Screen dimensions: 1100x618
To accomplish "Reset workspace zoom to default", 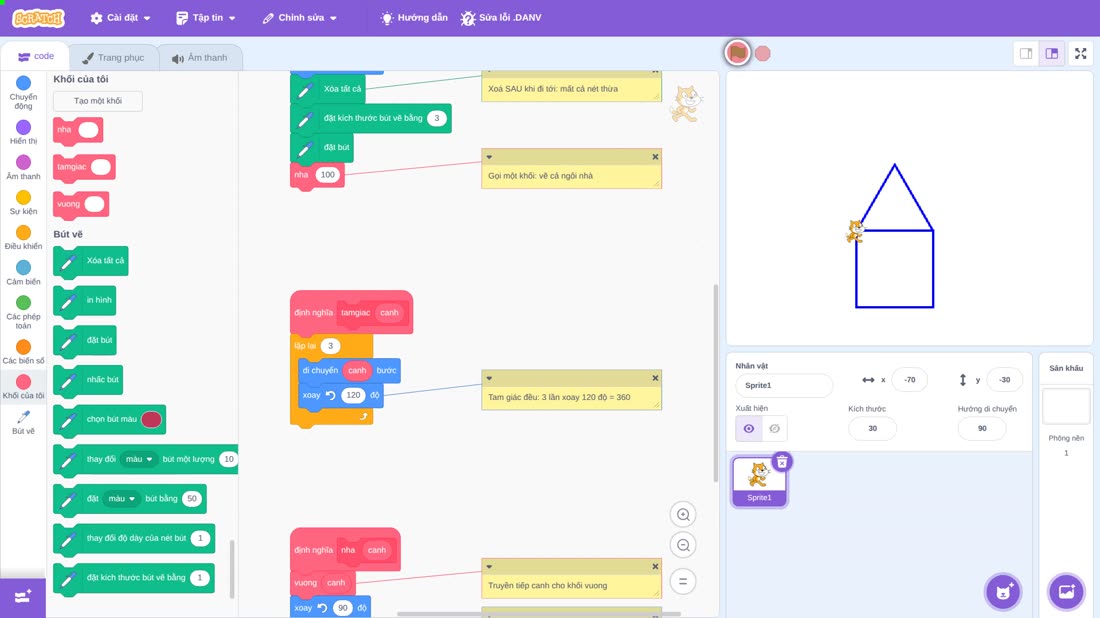I will 683,582.
